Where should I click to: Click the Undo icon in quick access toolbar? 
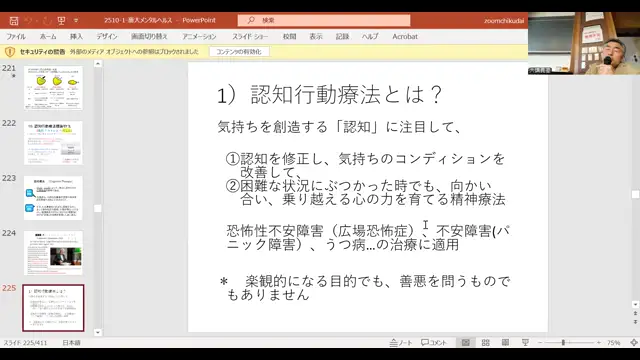point(28,20)
